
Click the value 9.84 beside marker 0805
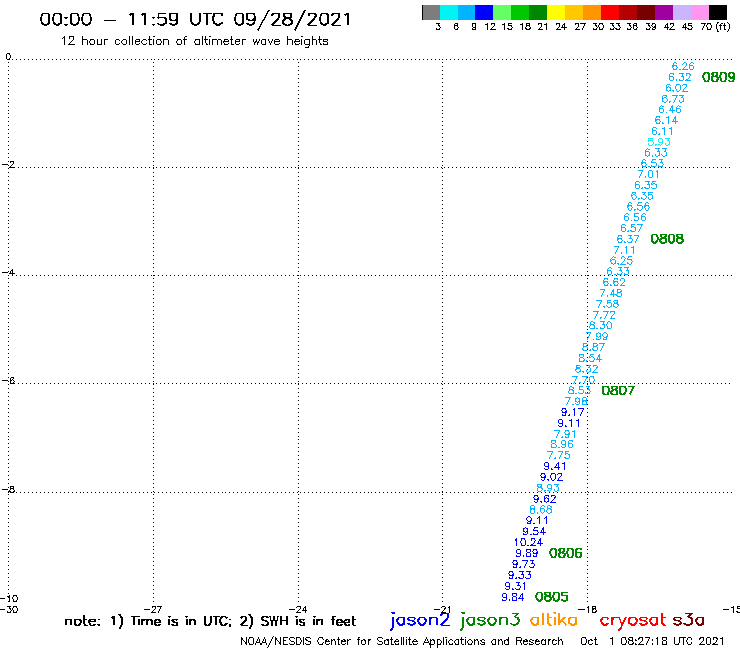pos(513,597)
